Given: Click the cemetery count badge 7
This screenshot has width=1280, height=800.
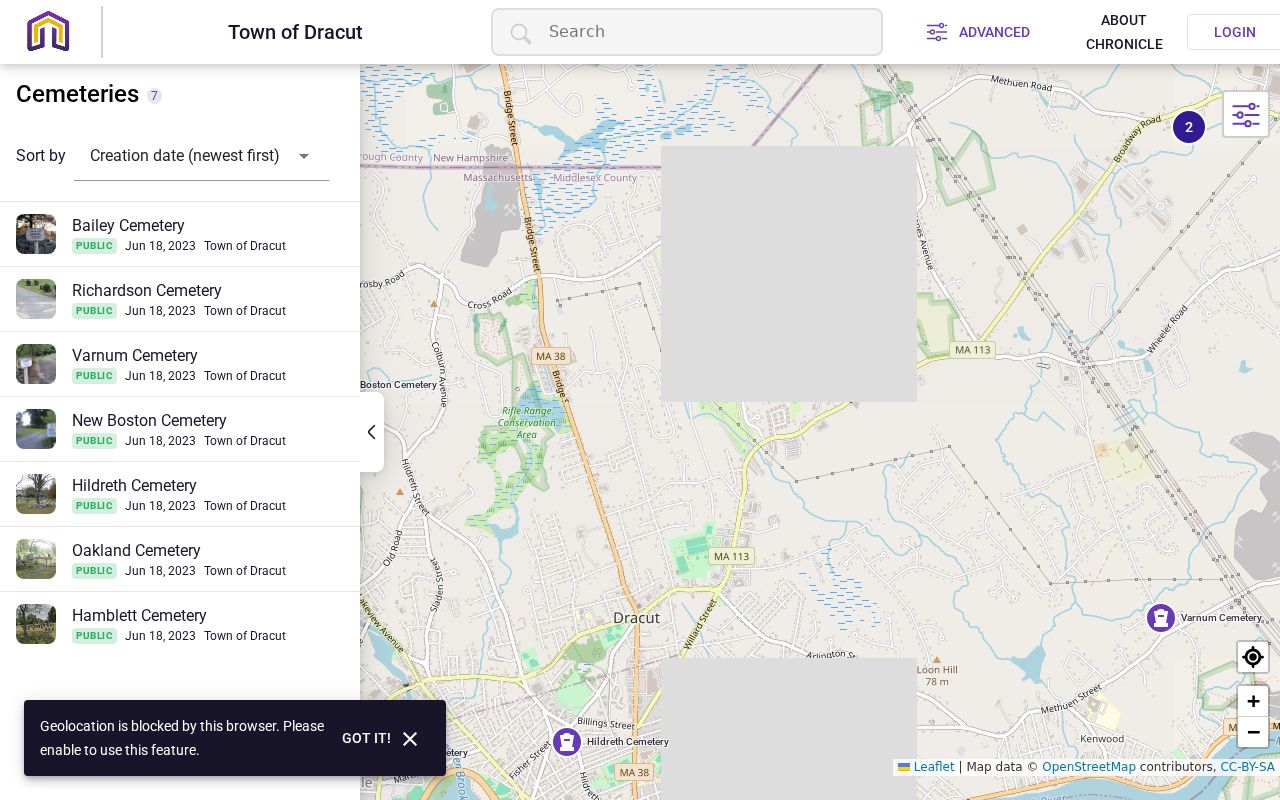Looking at the screenshot, I should click(x=154, y=96).
